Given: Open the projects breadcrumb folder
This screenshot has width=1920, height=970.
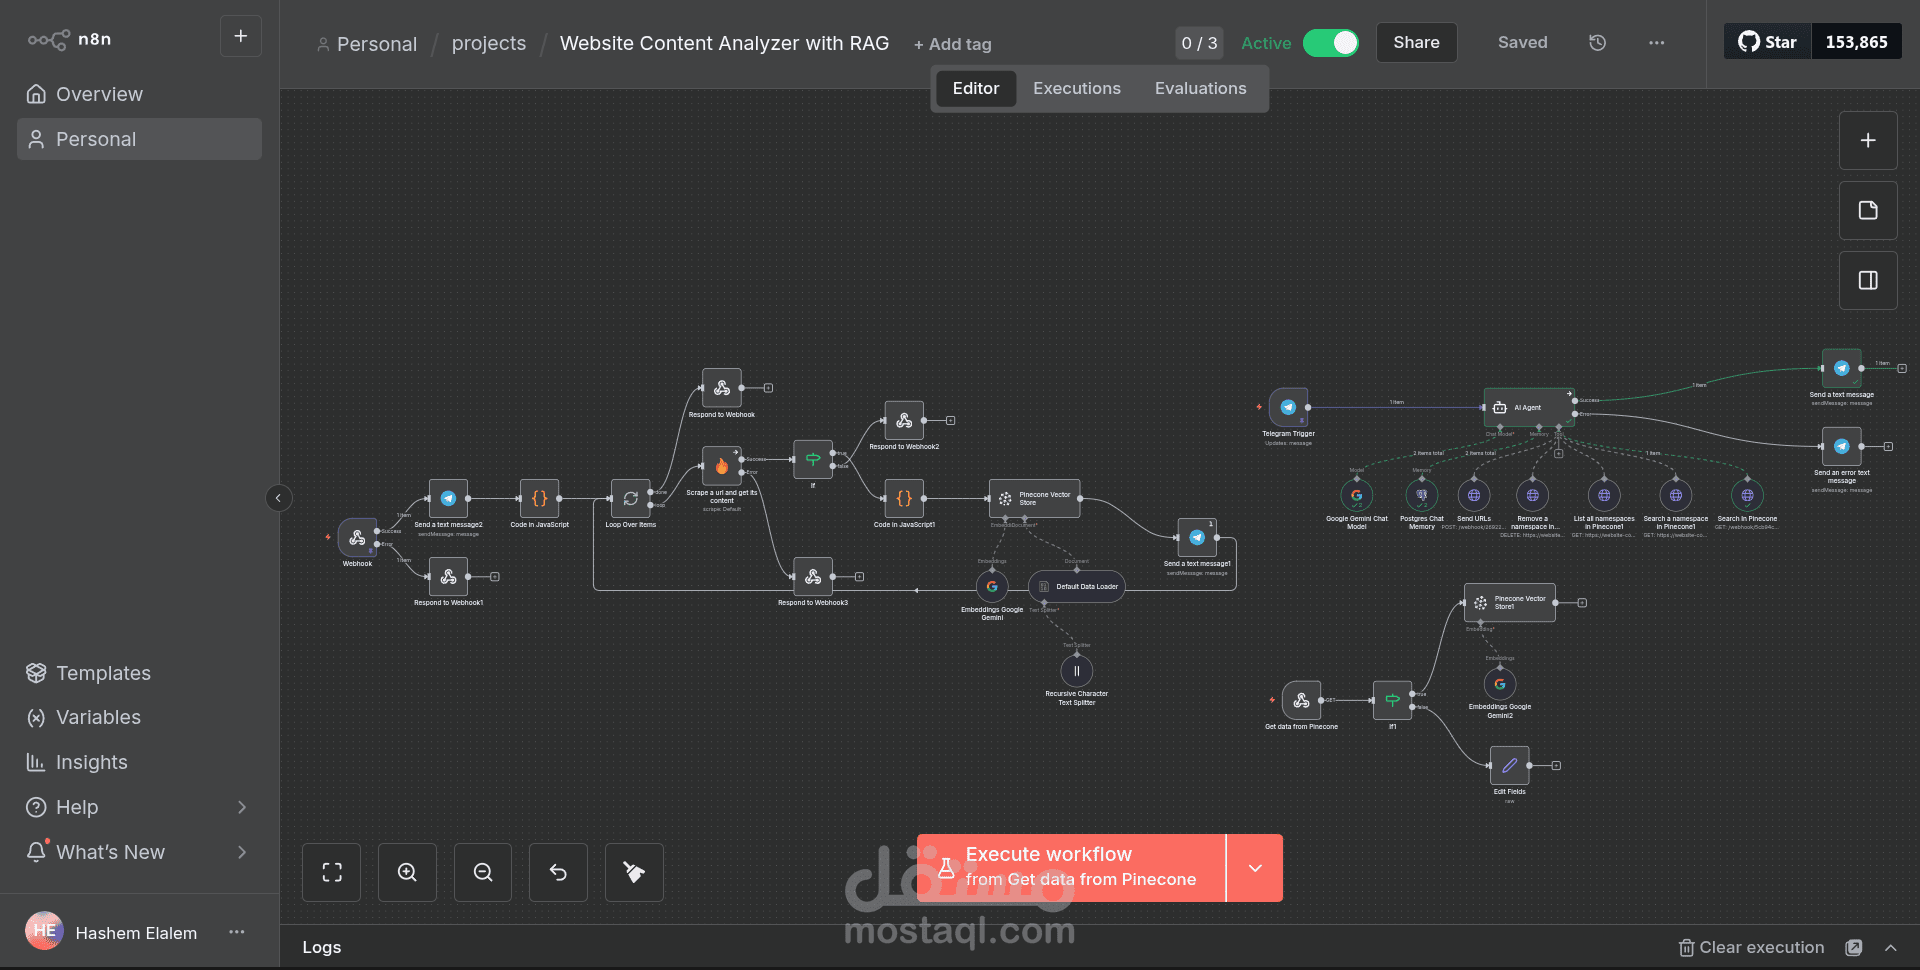Looking at the screenshot, I should (x=489, y=44).
